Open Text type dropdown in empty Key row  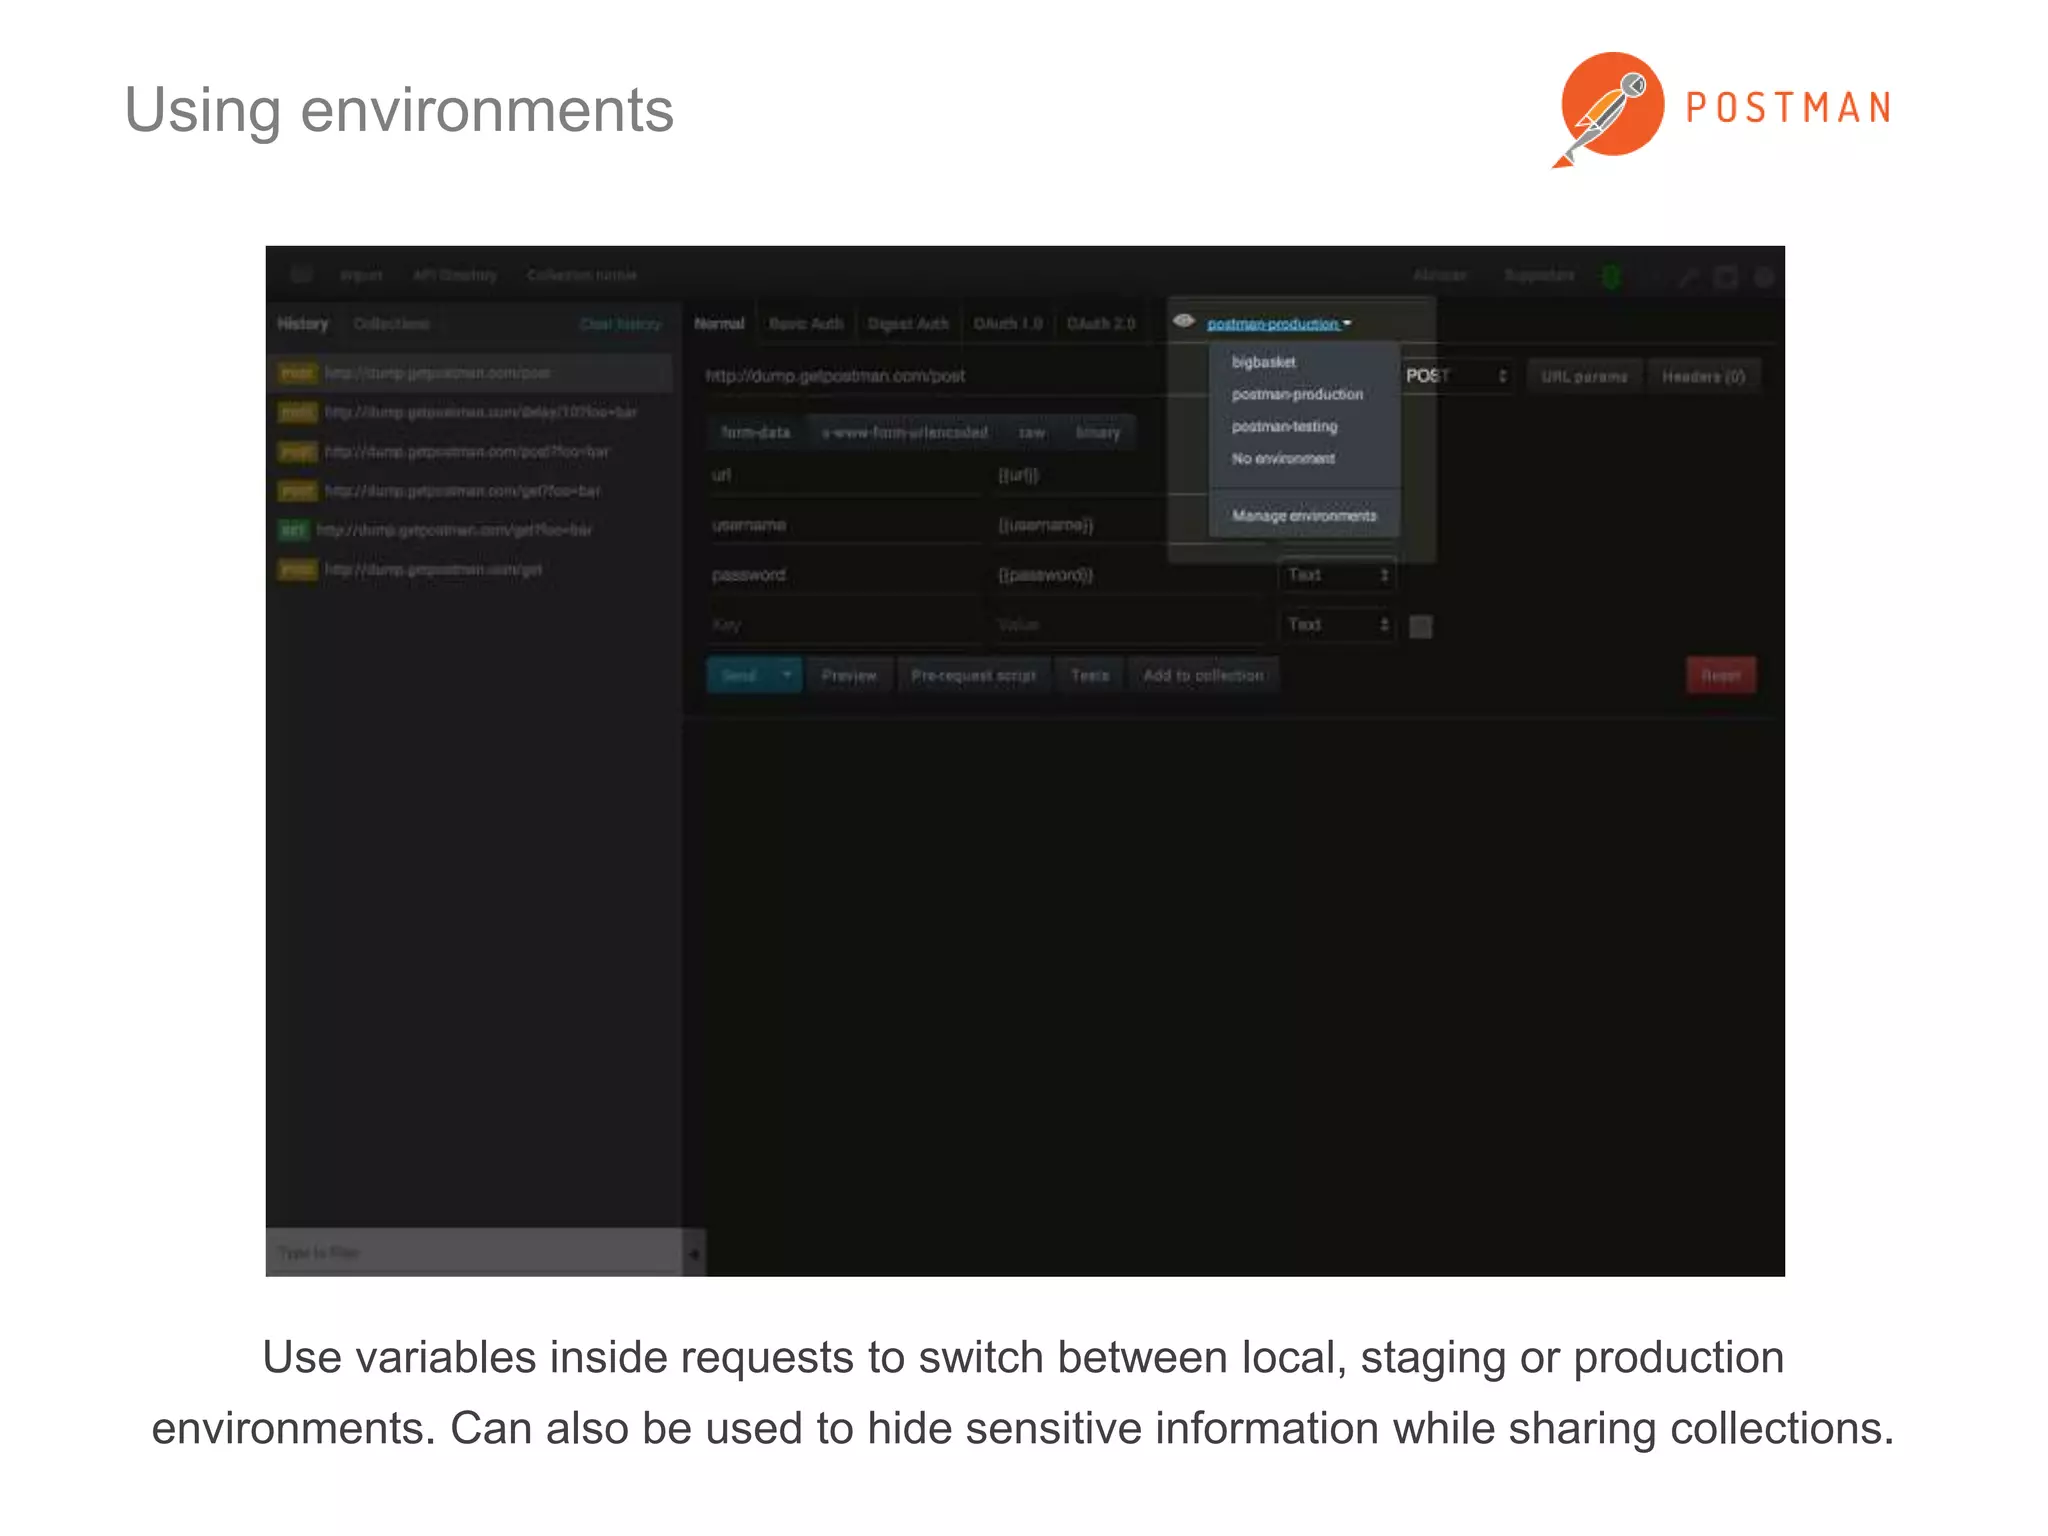click(x=1337, y=625)
